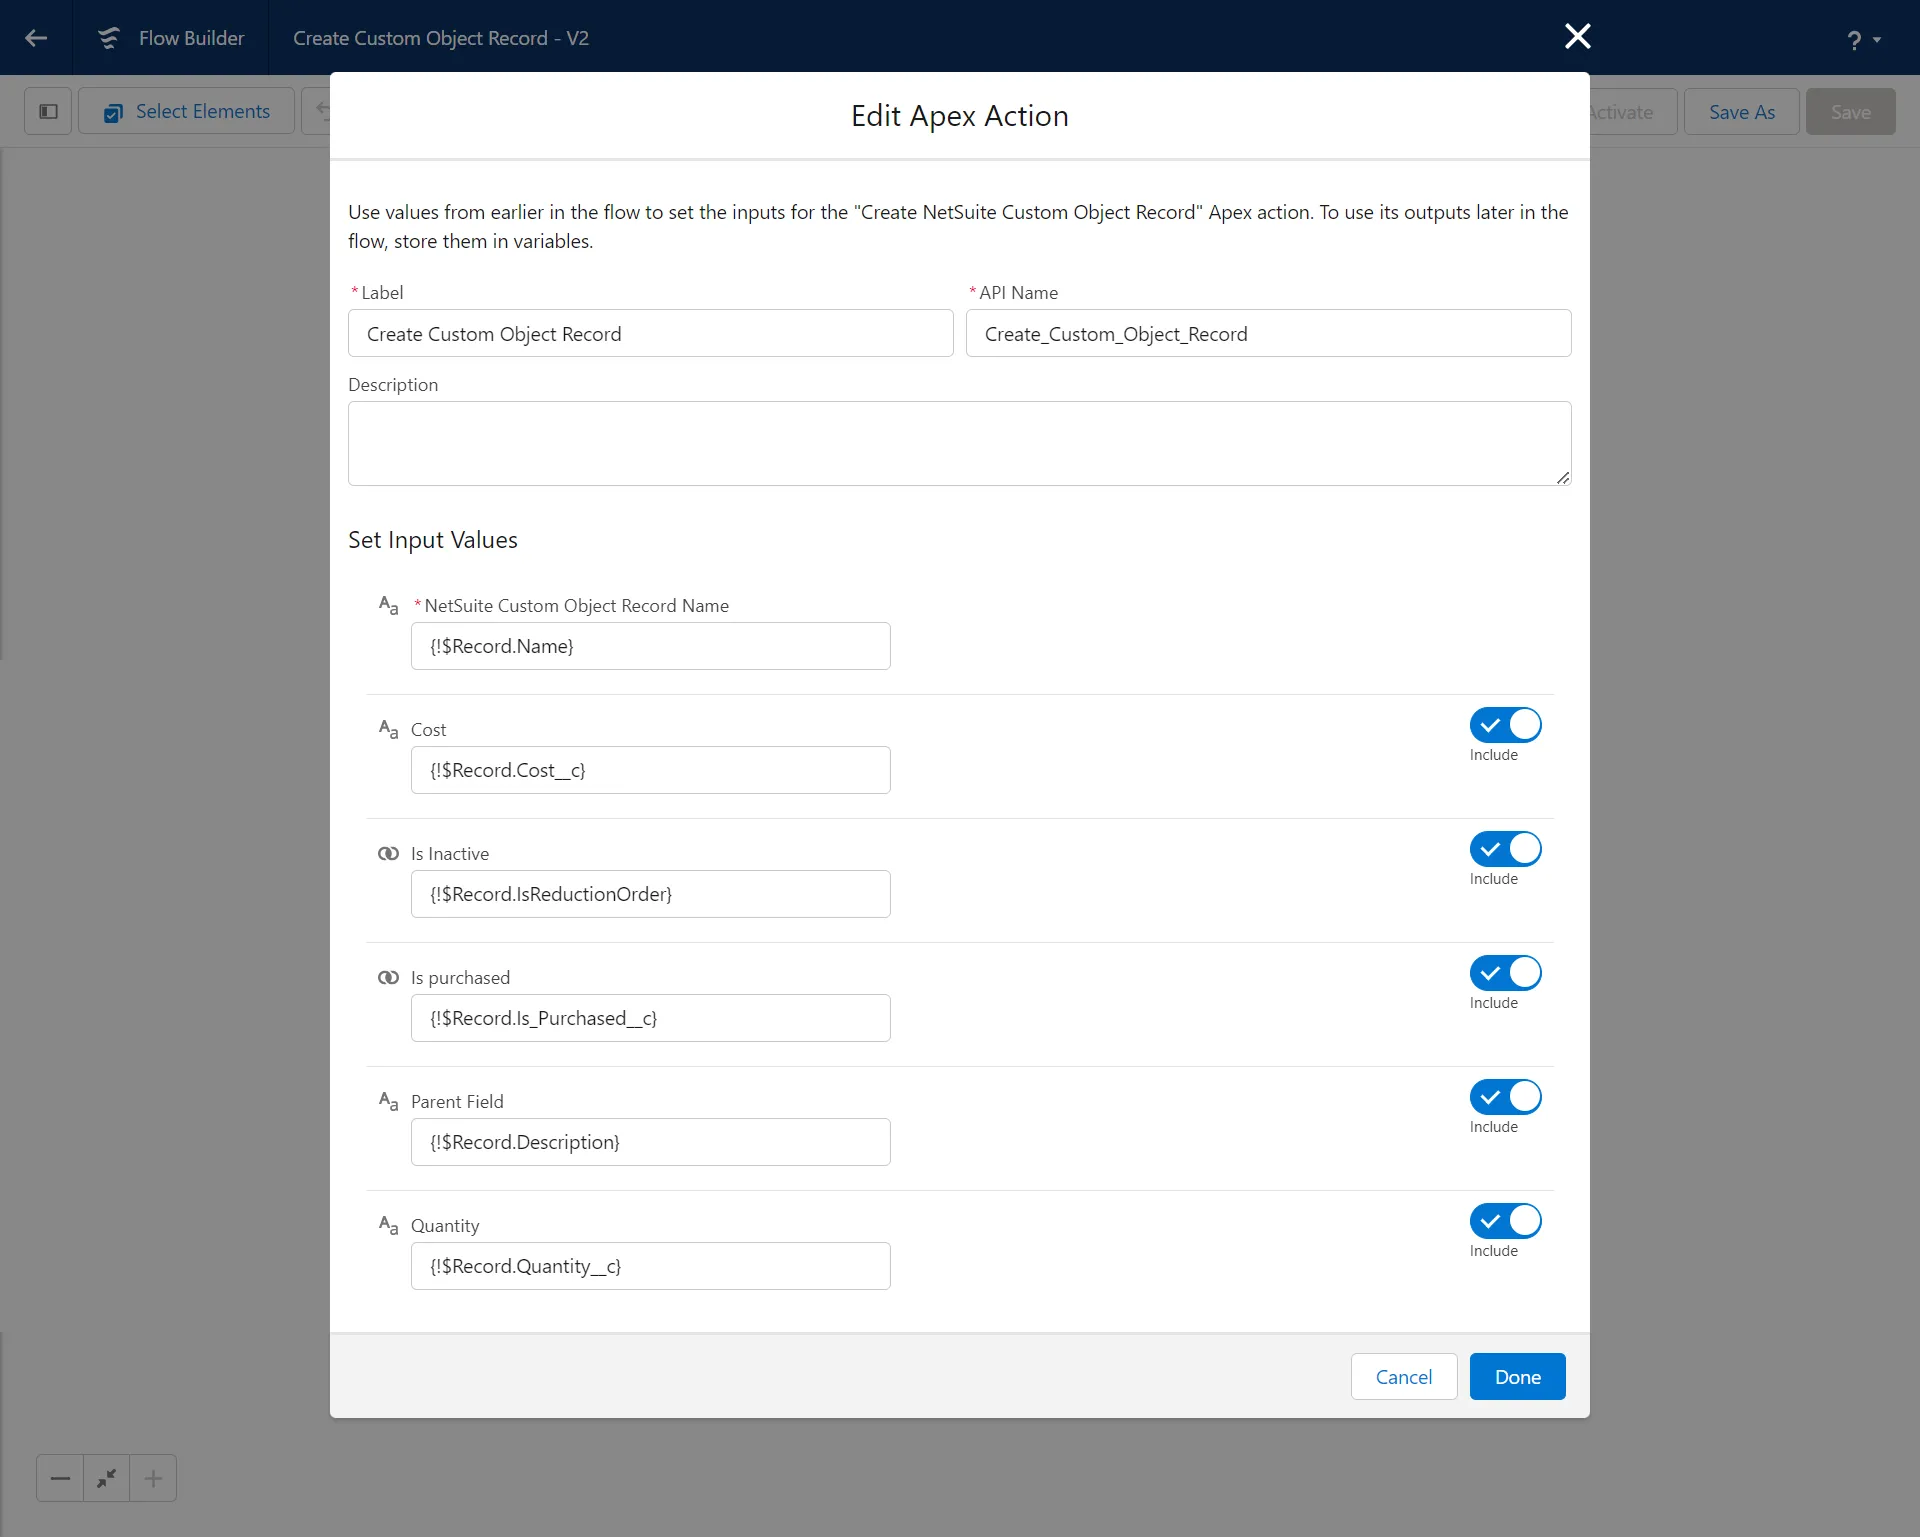The height and width of the screenshot is (1537, 1920).
Task: Click the text type icon beside Cost
Action: [389, 729]
